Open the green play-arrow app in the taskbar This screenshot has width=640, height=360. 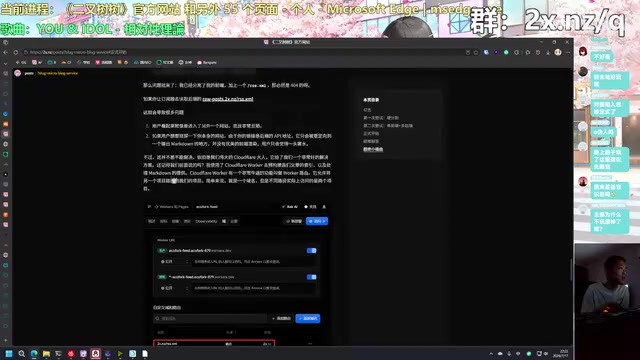[120, 353]
